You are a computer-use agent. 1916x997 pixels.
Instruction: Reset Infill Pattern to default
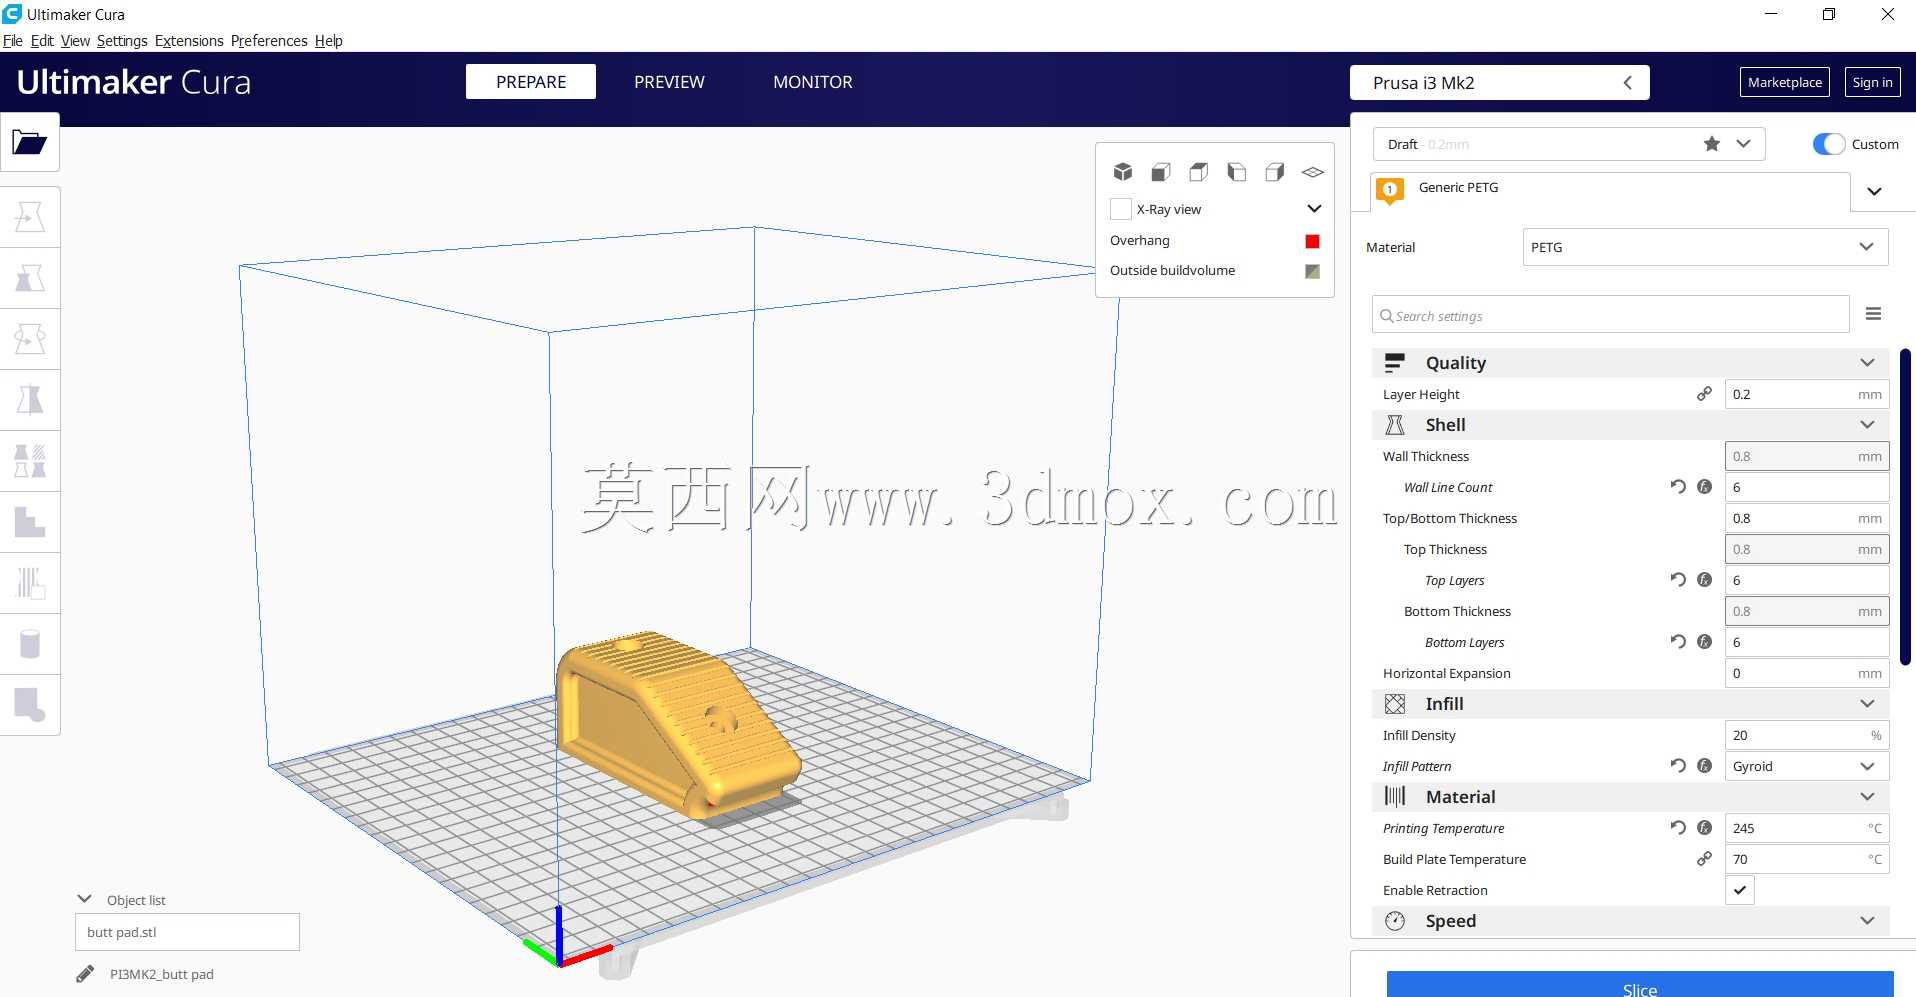coord(1678,766)
